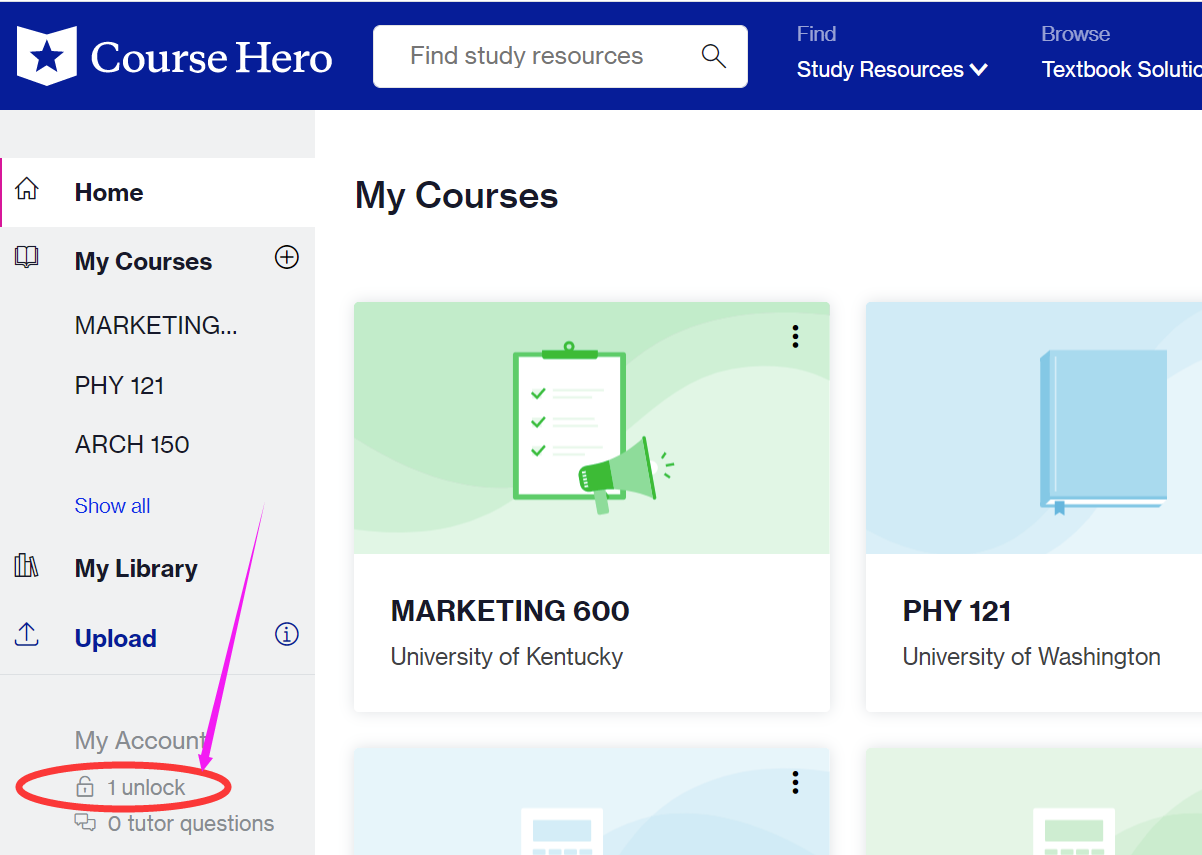This screenshot has height=855, width=1202.
Task: Click the padlock icon beside 1 unlock
Action: coord(85,787)
